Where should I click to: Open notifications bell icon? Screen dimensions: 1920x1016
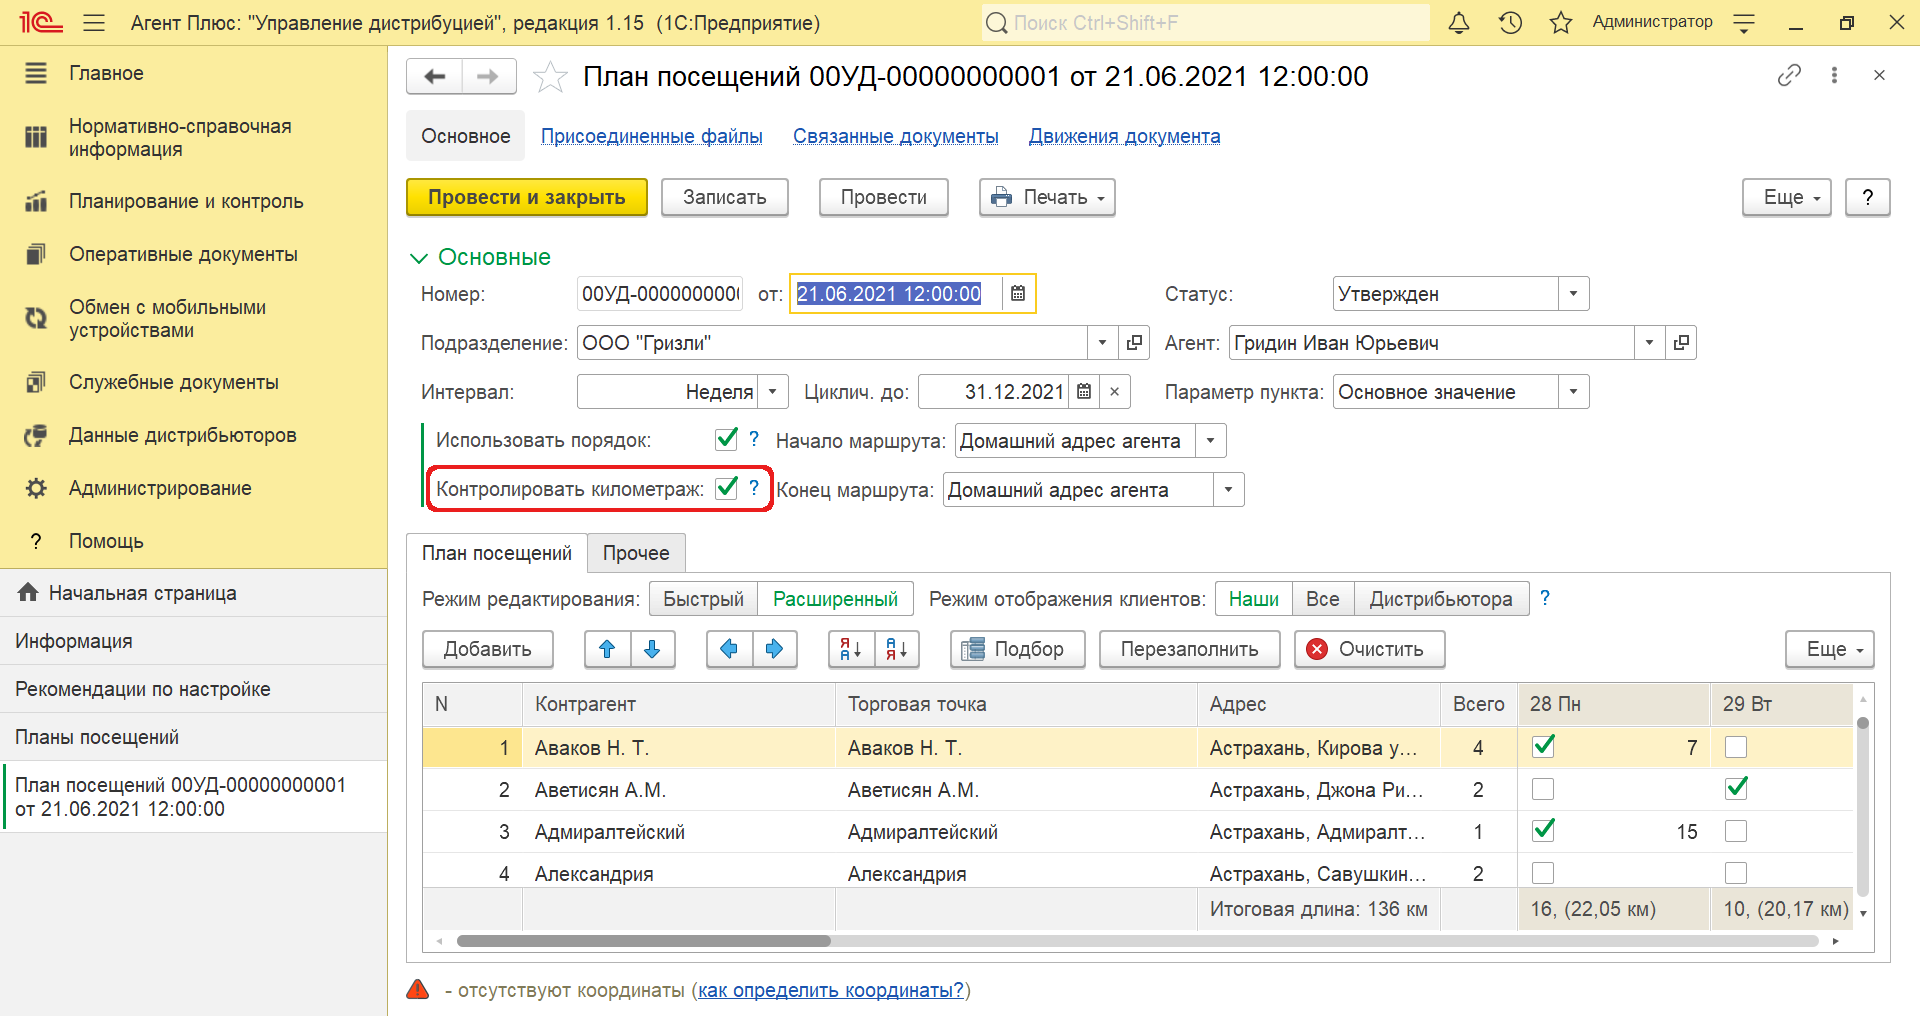click(x=1459, y=22)
